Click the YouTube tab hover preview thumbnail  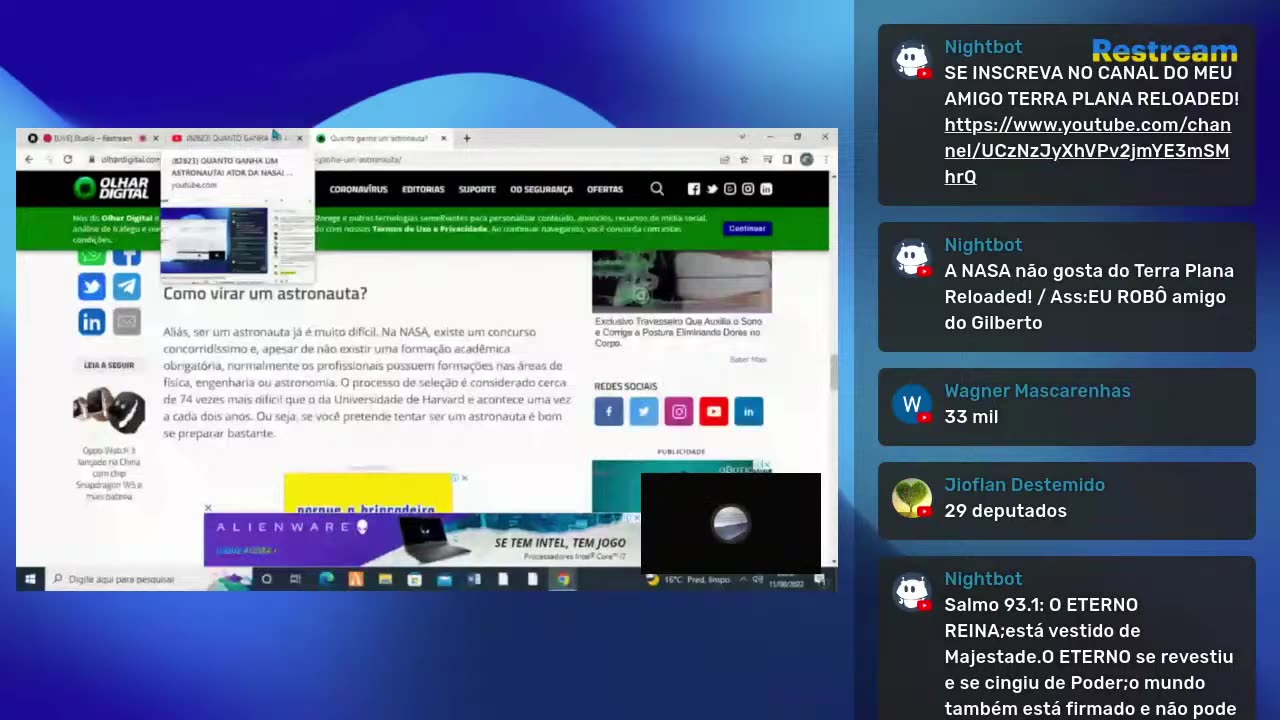tap(238, 240)
